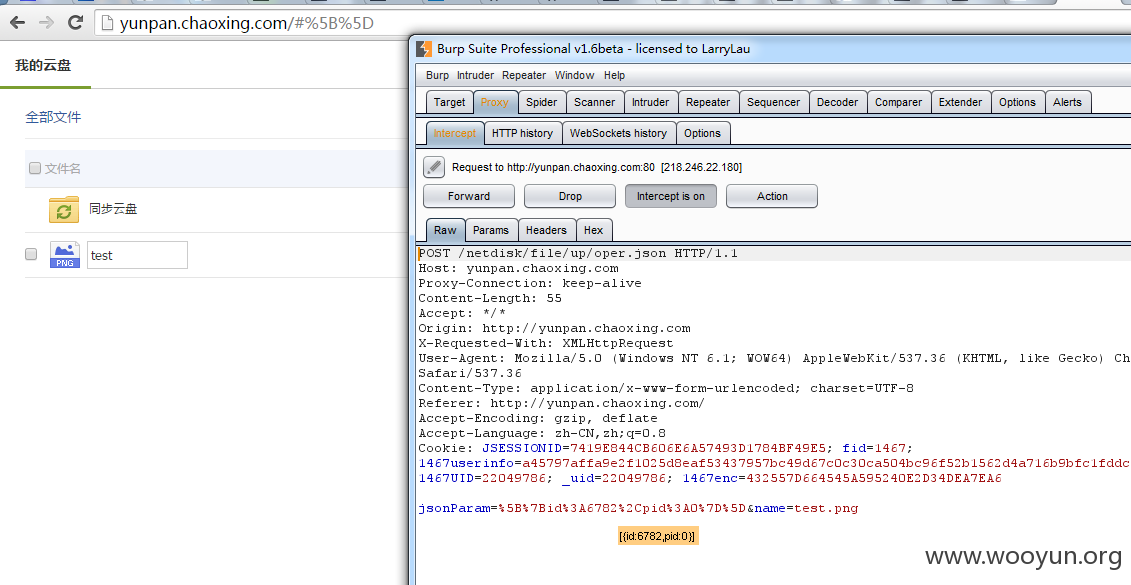Tick the checkbox beside the test PNG file
The image size is (1131, 585).
tap(31, 254)
